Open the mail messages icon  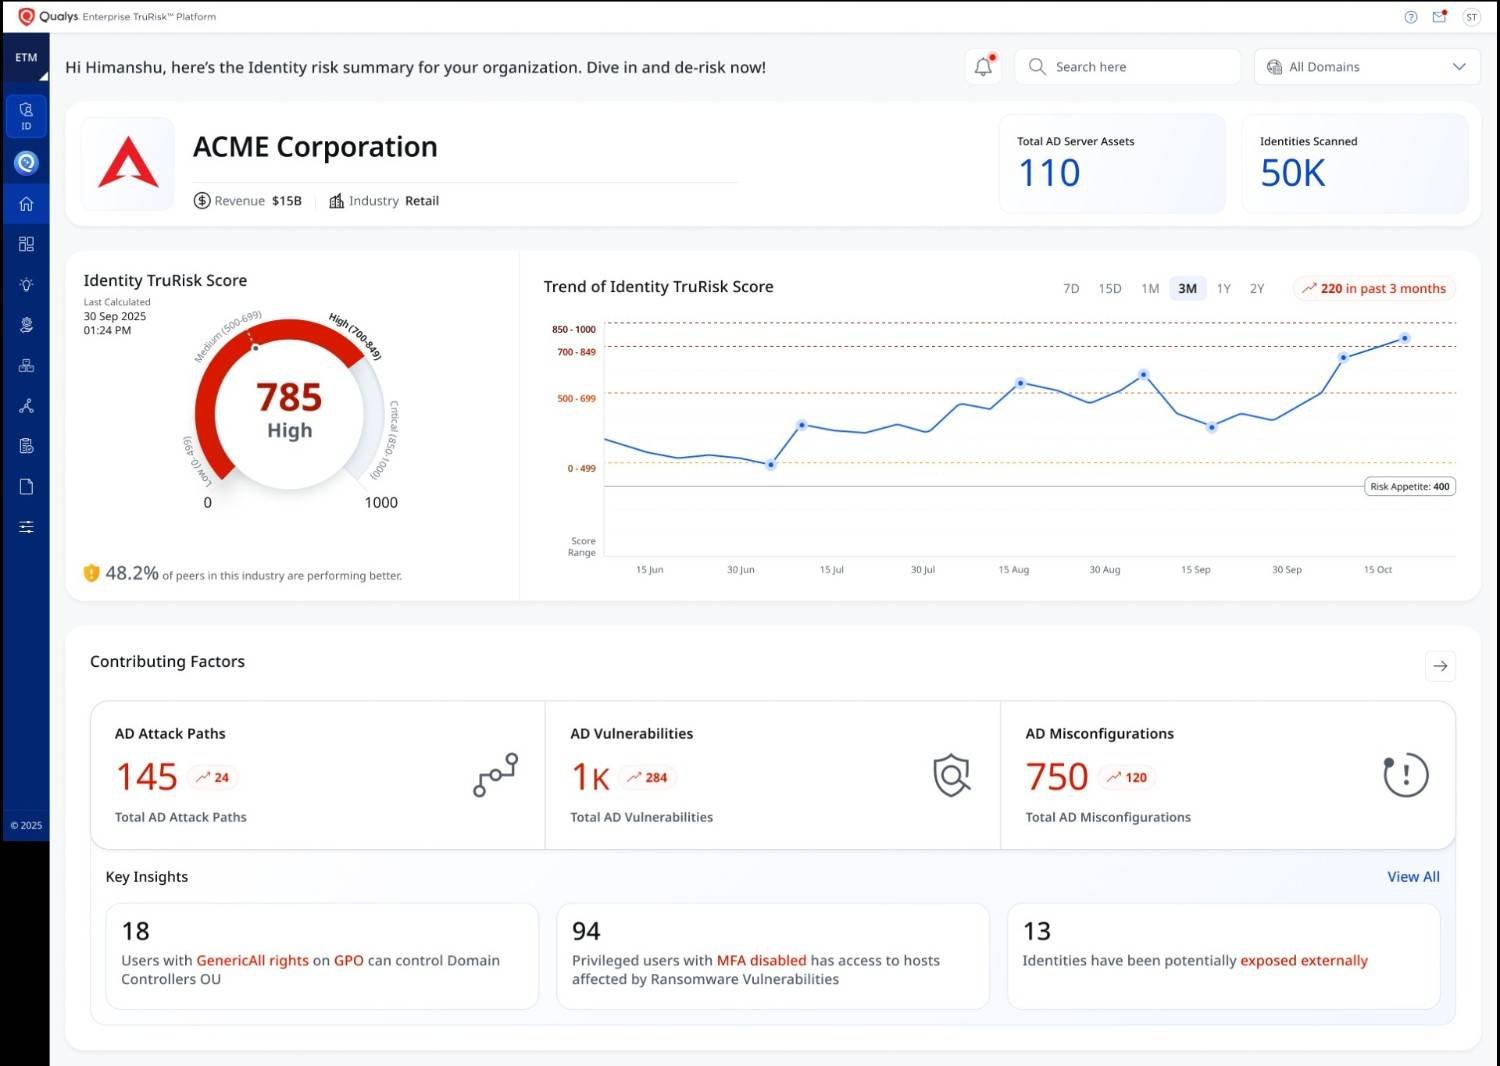pos(1439,17)
